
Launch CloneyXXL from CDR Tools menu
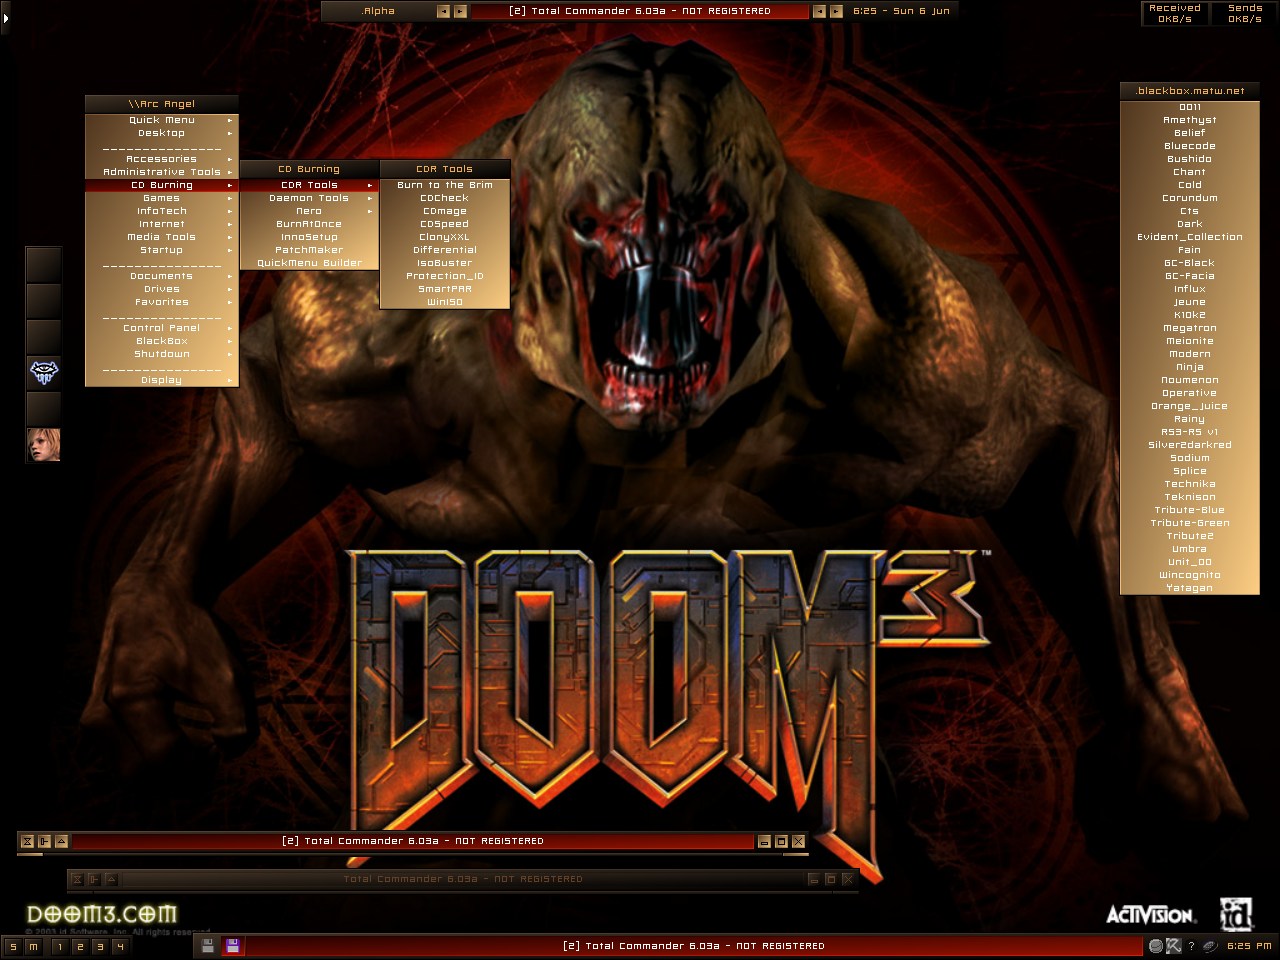(x=445, y=237)
